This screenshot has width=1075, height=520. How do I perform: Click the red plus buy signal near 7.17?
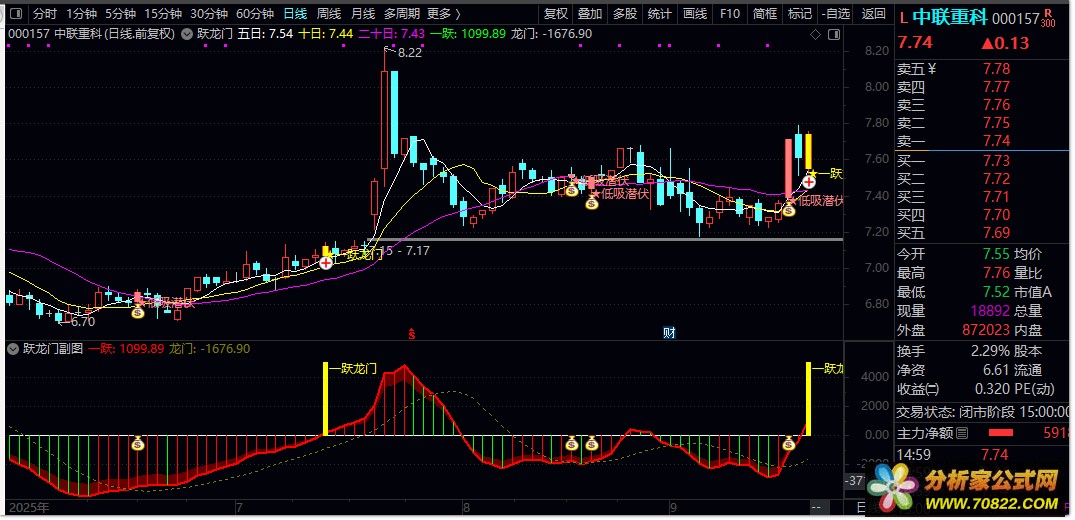(x=326, y=262)
